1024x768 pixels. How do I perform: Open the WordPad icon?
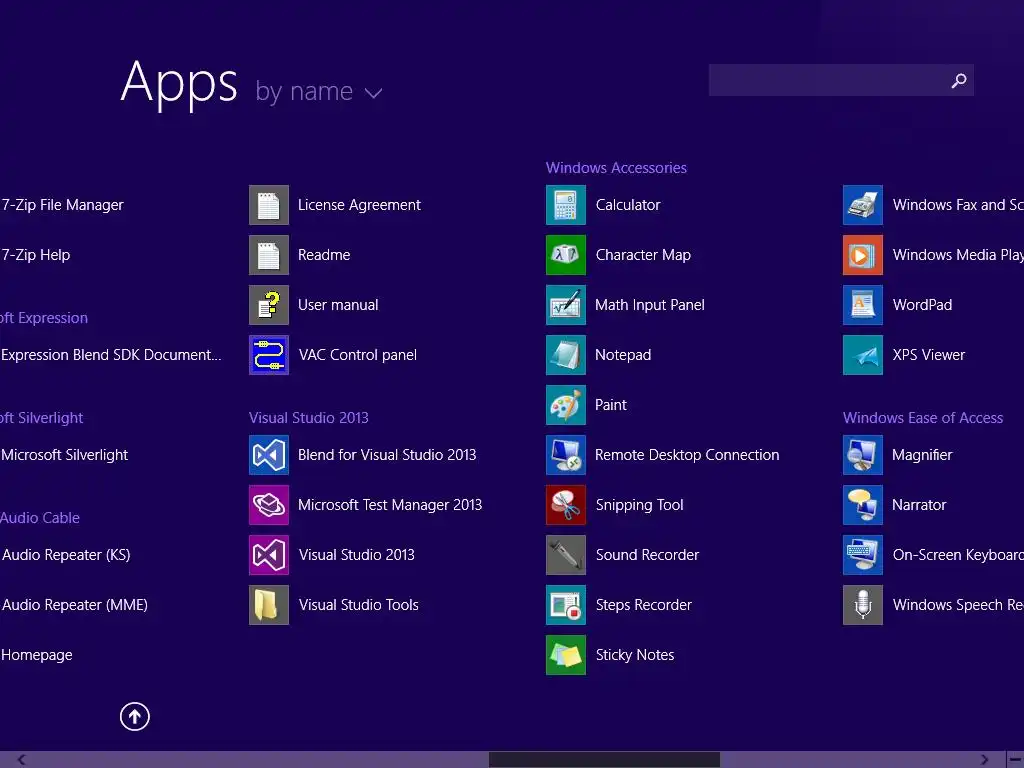pyautogui.click(x=863, y=305)
